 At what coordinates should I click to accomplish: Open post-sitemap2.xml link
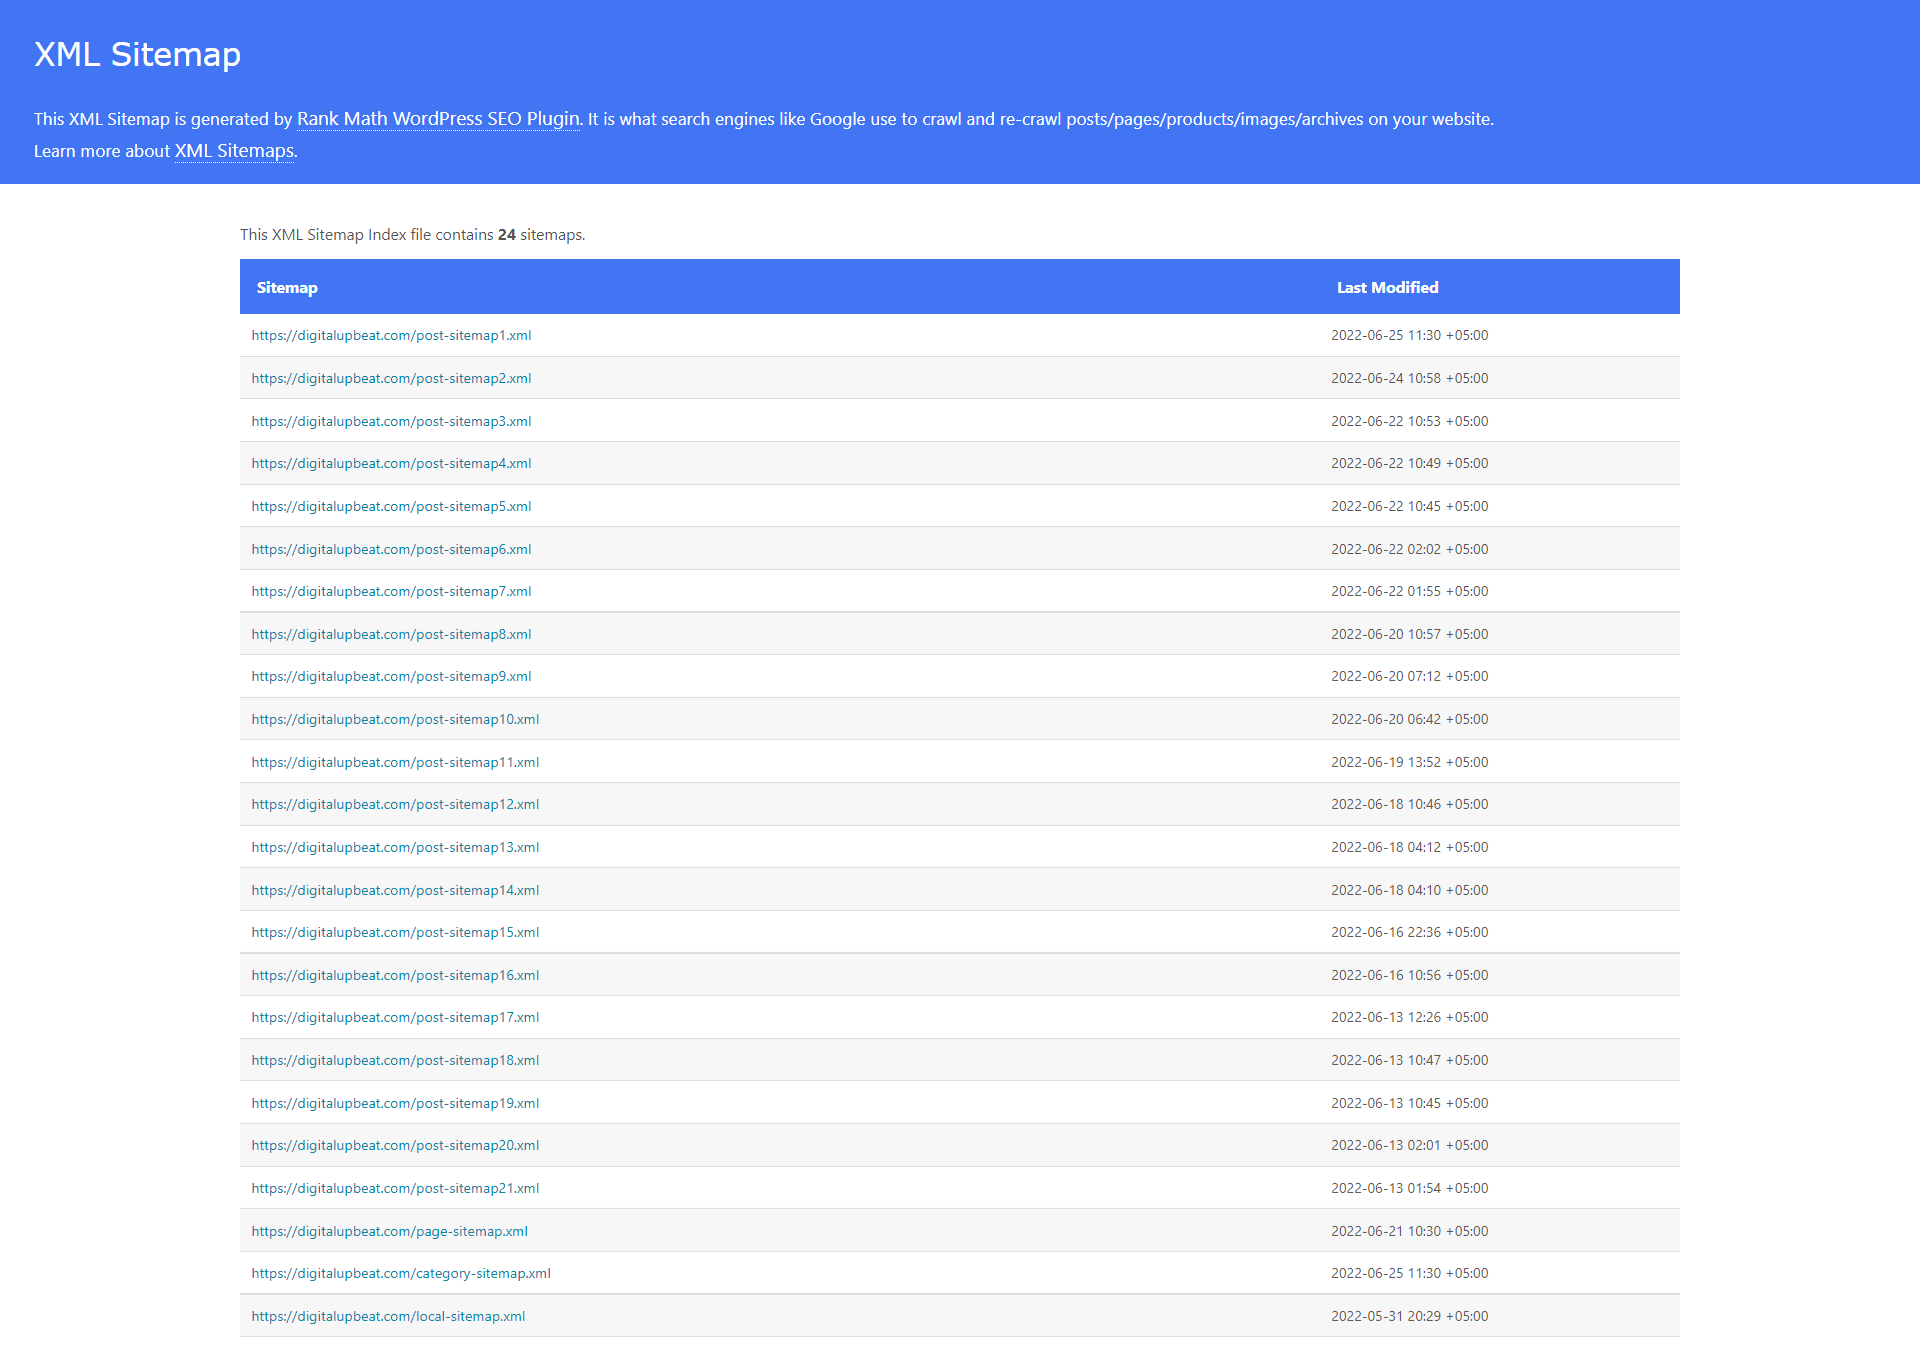point(391,378)
